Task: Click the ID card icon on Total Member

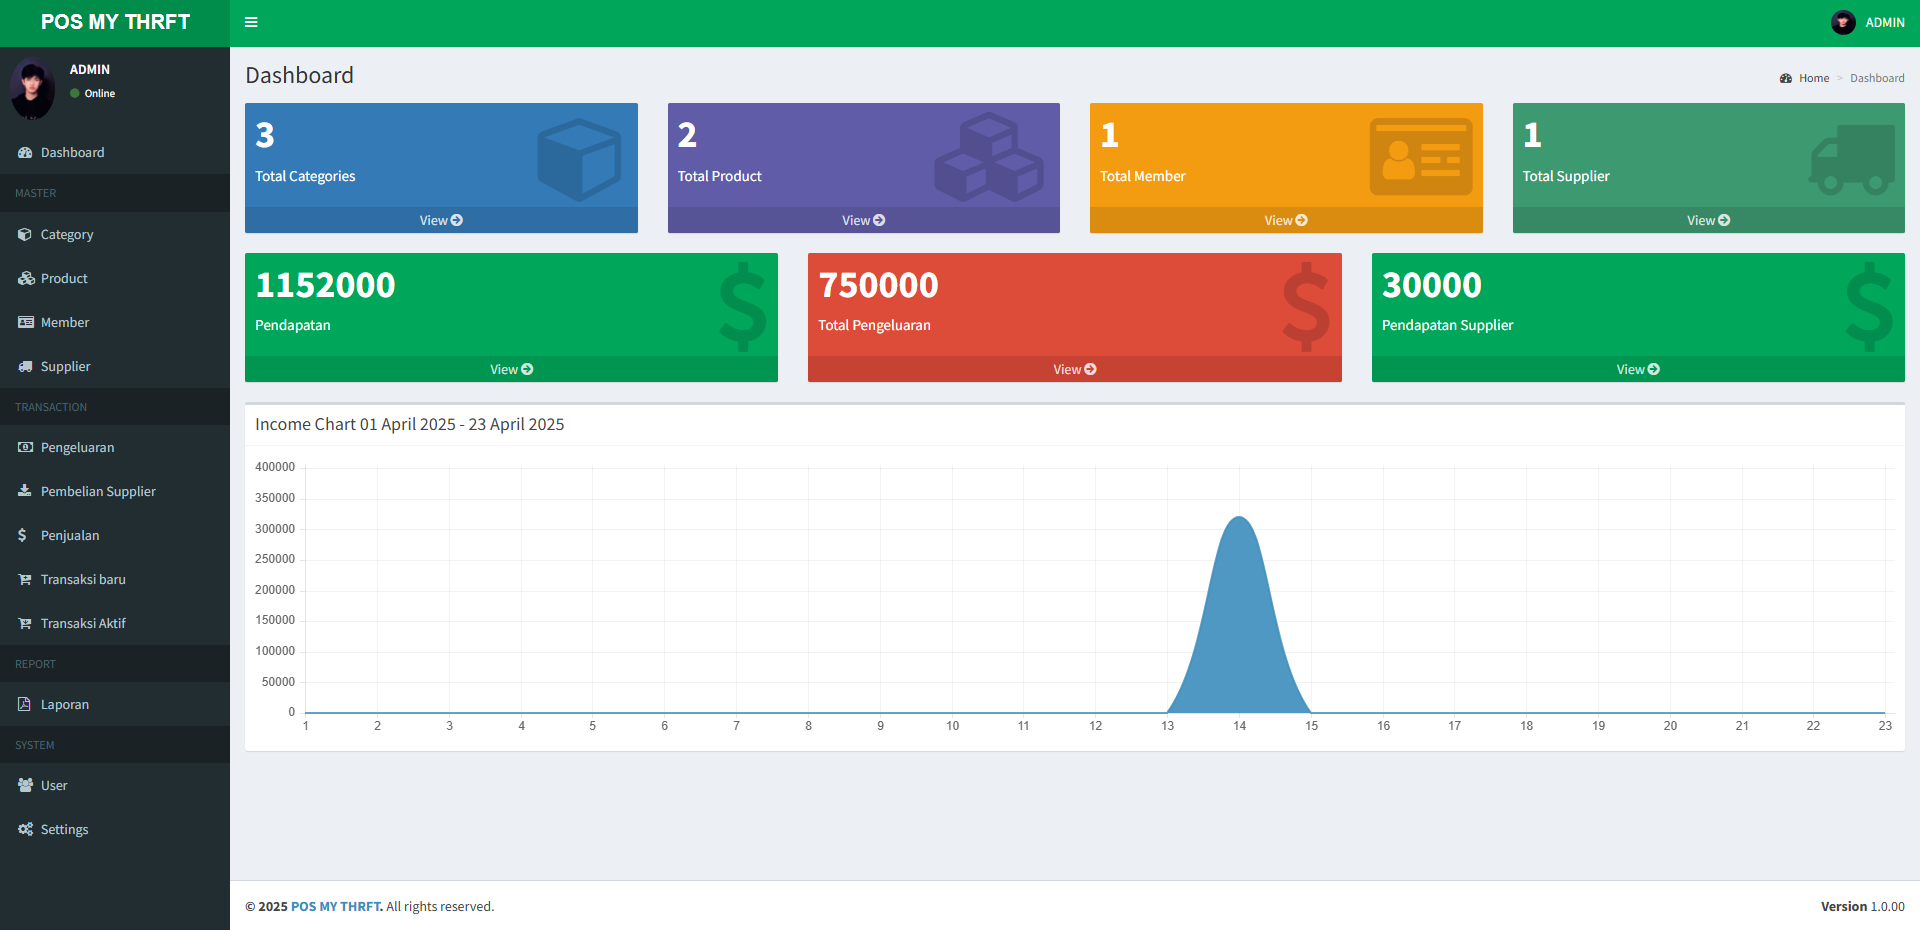Action: click(x=1420, y=157)
